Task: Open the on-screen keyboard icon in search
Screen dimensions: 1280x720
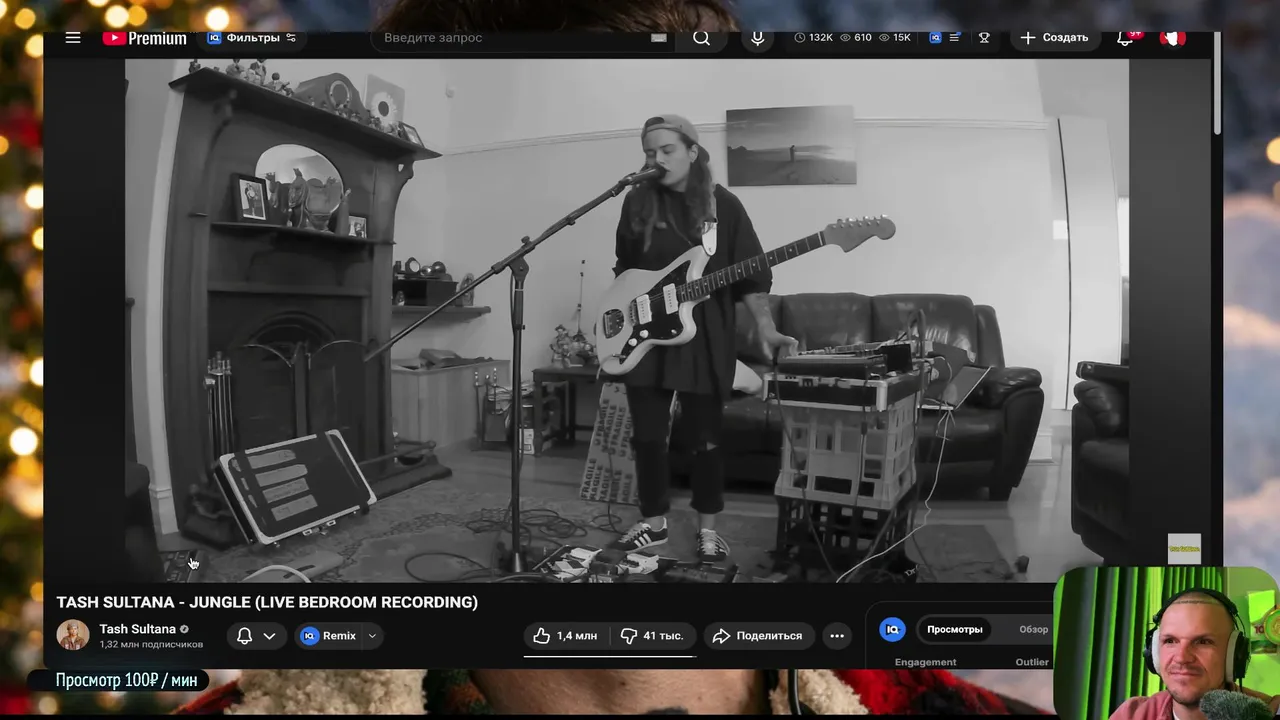Action: pyautogui.click(x=658, y=38)
